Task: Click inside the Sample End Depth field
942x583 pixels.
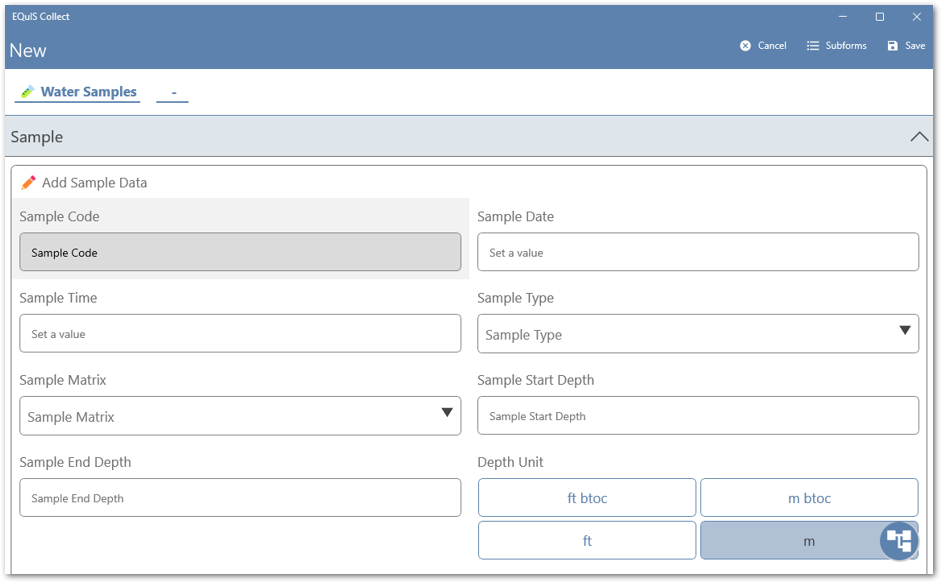Action: (240, 497)
